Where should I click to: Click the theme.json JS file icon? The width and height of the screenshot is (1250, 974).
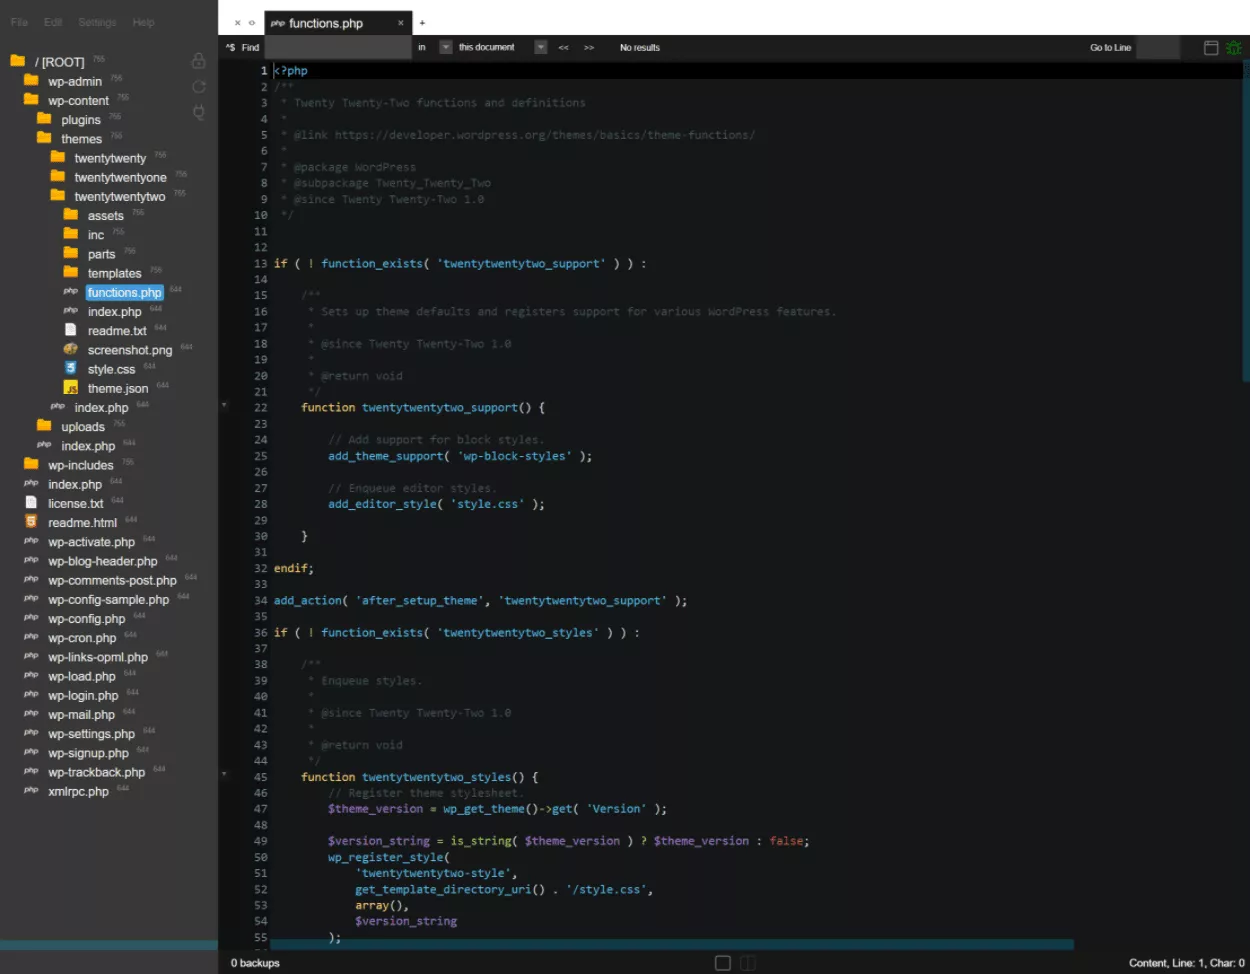71,388
